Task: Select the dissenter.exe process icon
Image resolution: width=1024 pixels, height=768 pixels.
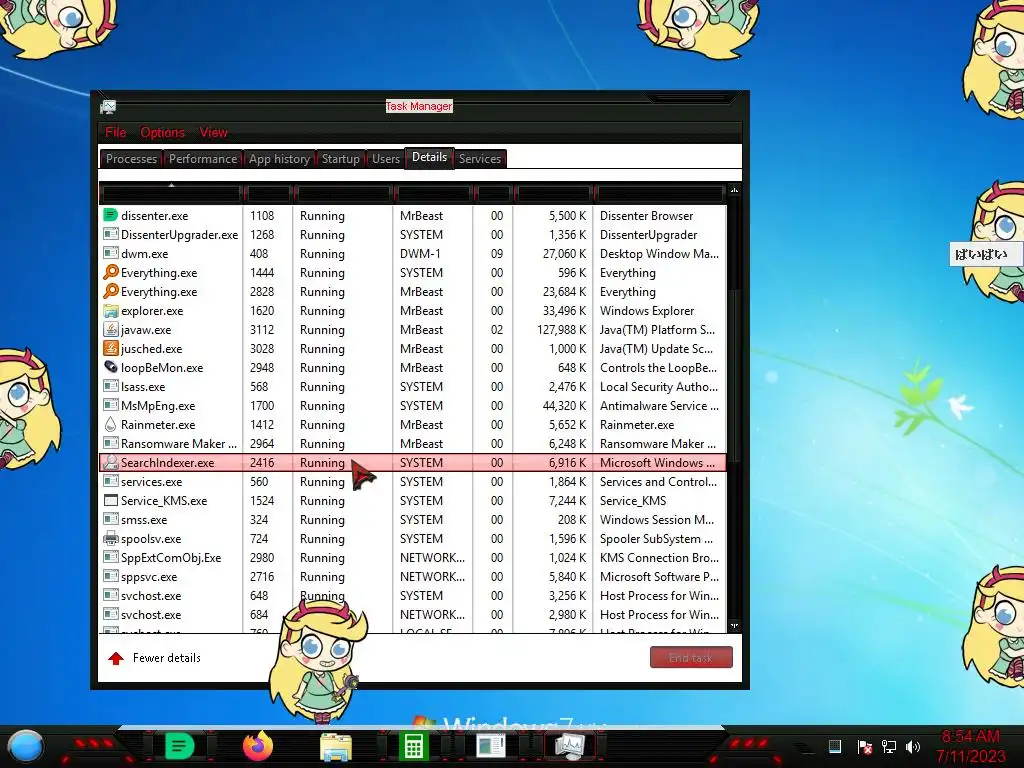Action: 111,215
